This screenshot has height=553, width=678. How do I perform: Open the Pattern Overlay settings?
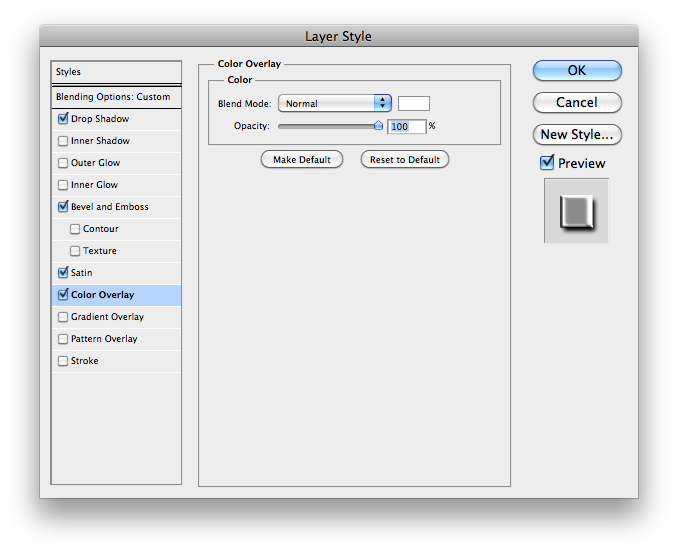pos(105,339)
